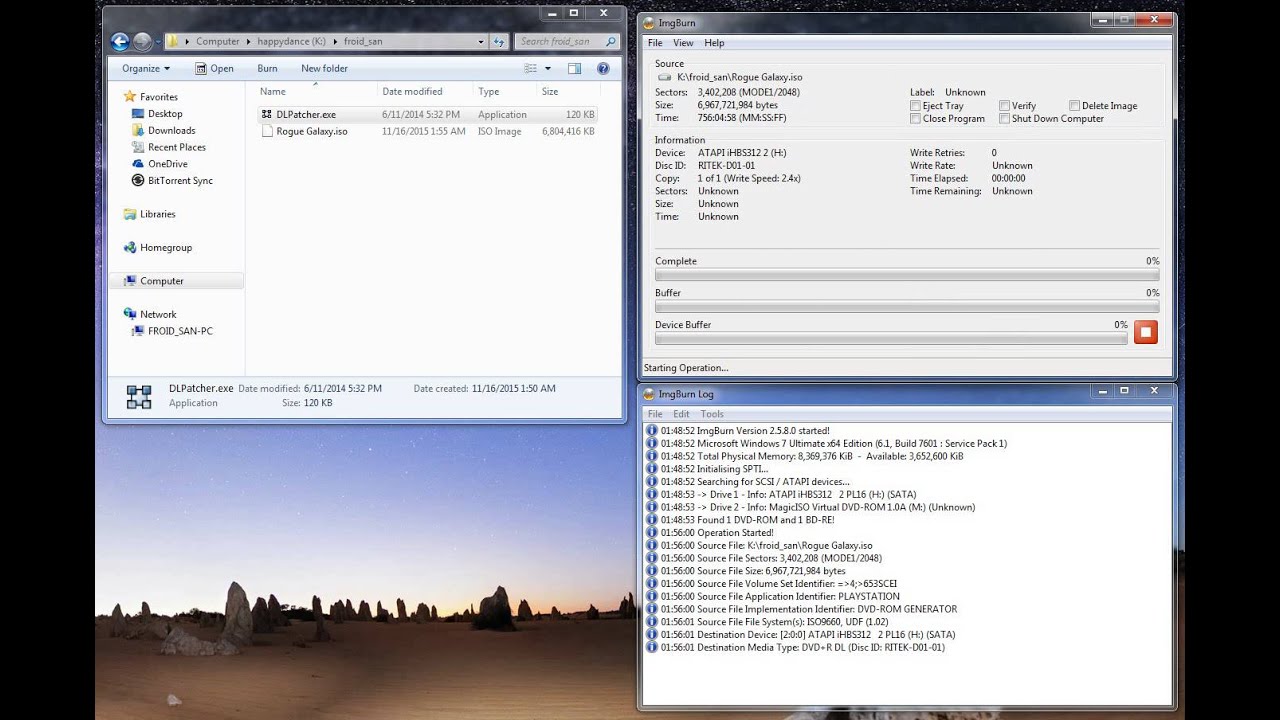
Task: Expand the chevron before Computer in address bar
Action: [x=188, y=42]
